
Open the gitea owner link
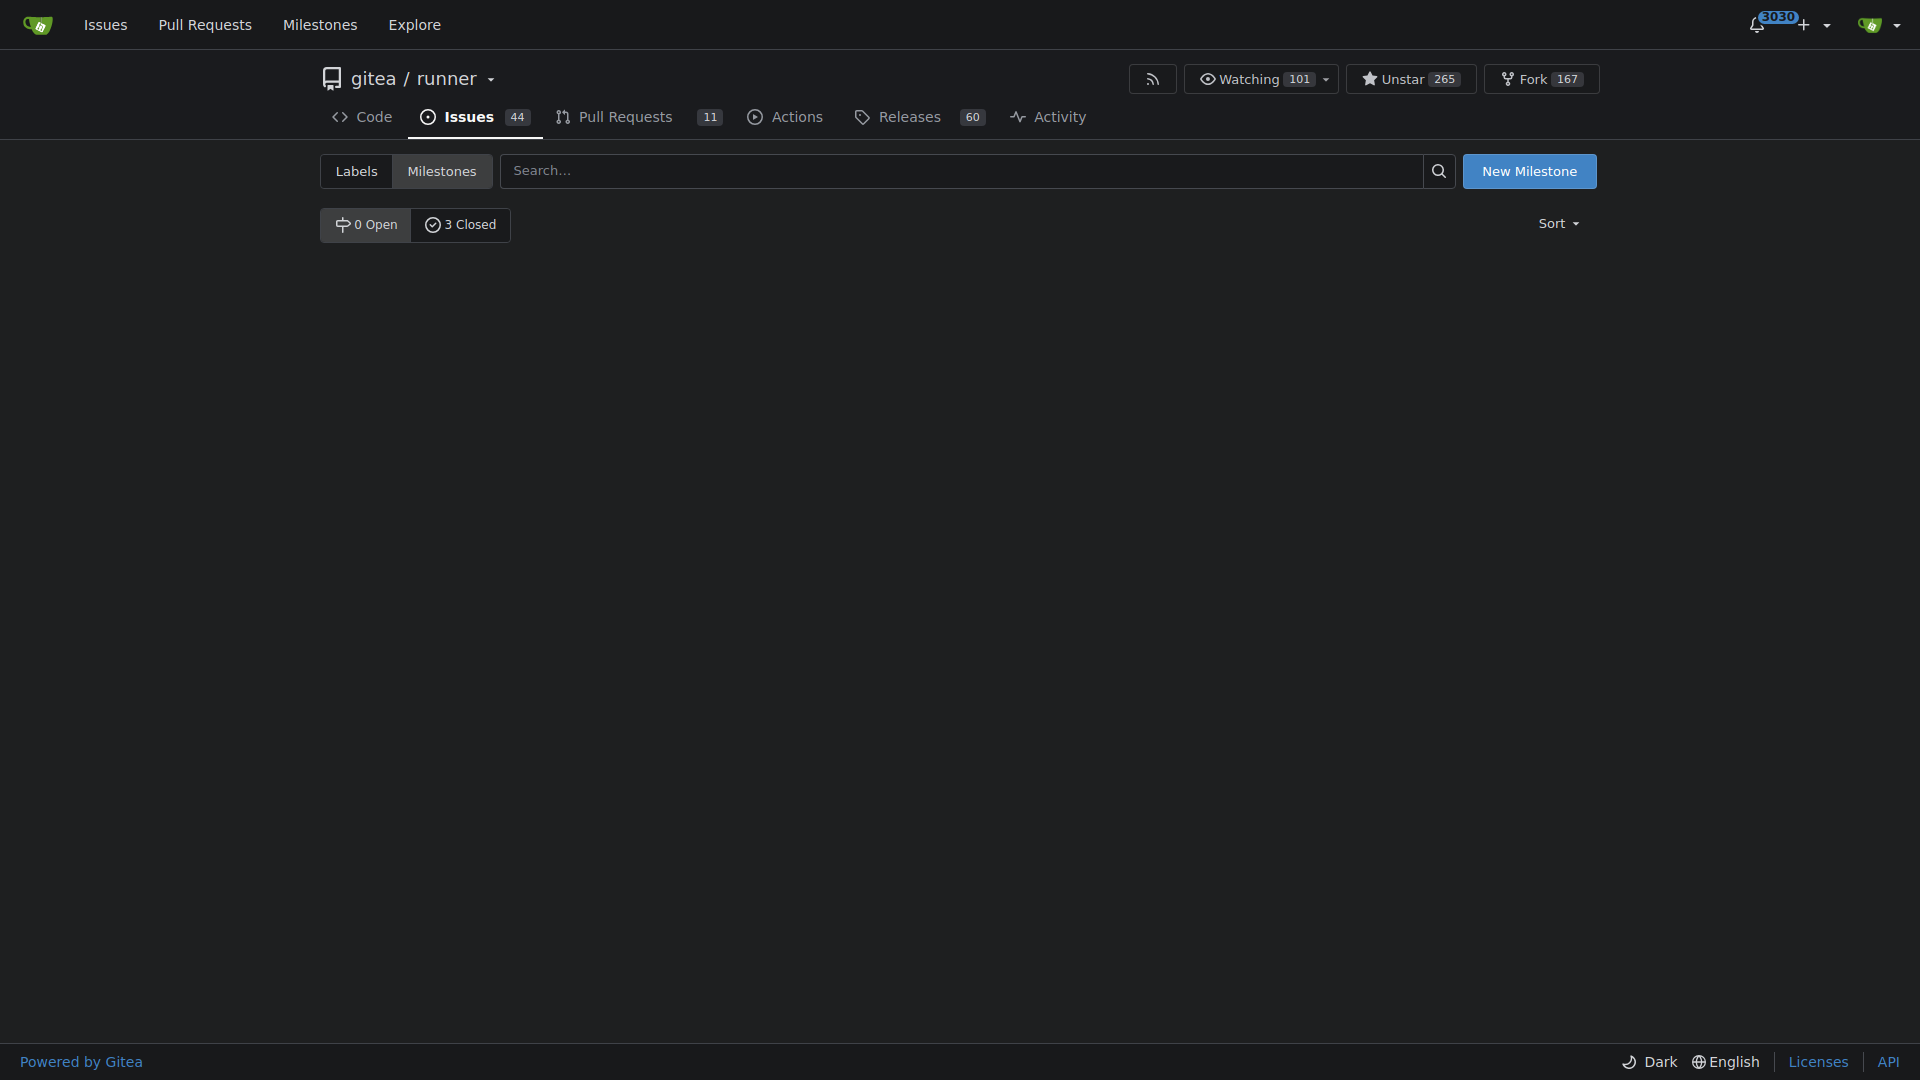tap(373, 79)
